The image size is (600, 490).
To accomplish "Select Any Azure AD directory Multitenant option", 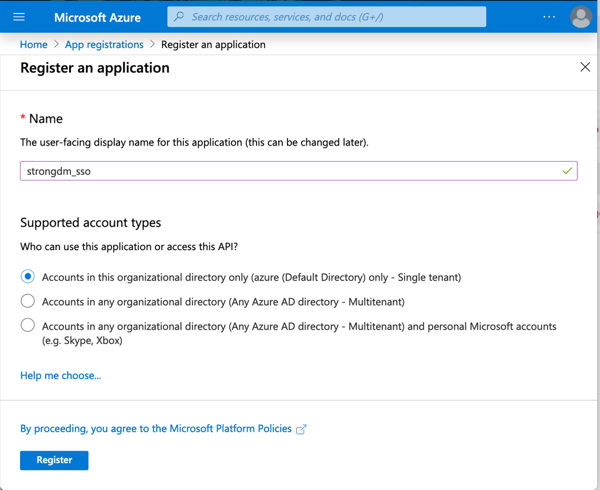I will (28, 301).
